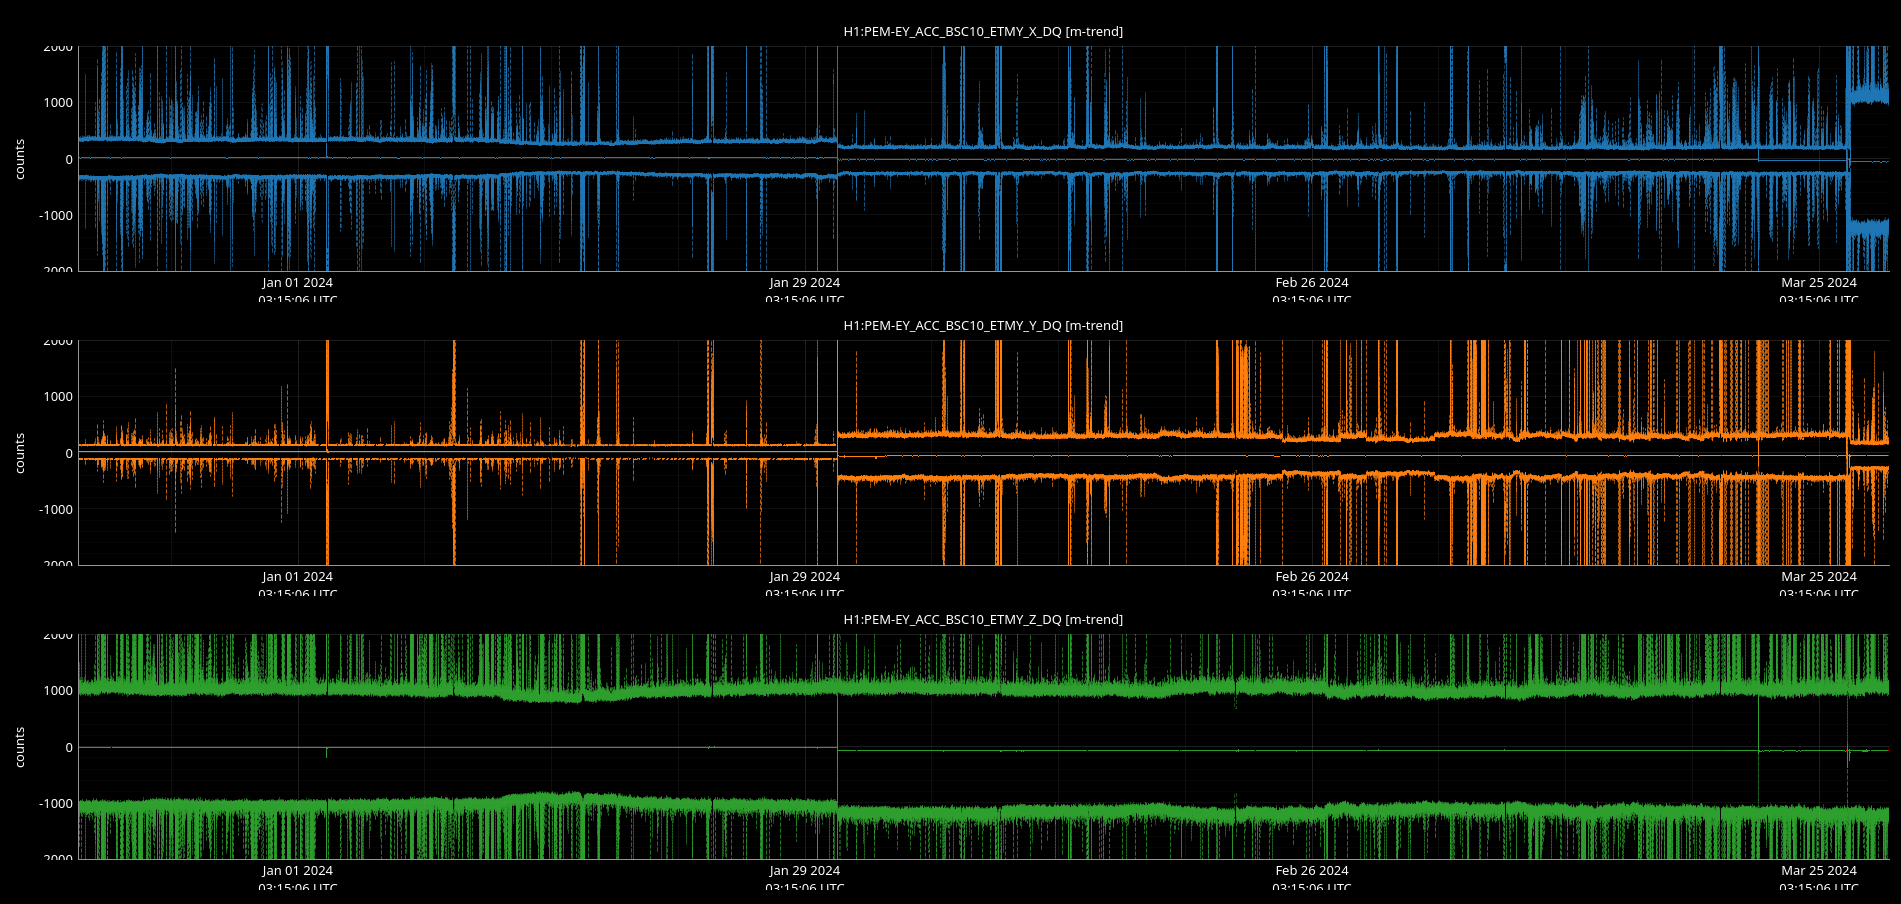Screen dimensions: 1901x904
Task: Click the ETMY_Z_DQ plot title
Action: 982,620
